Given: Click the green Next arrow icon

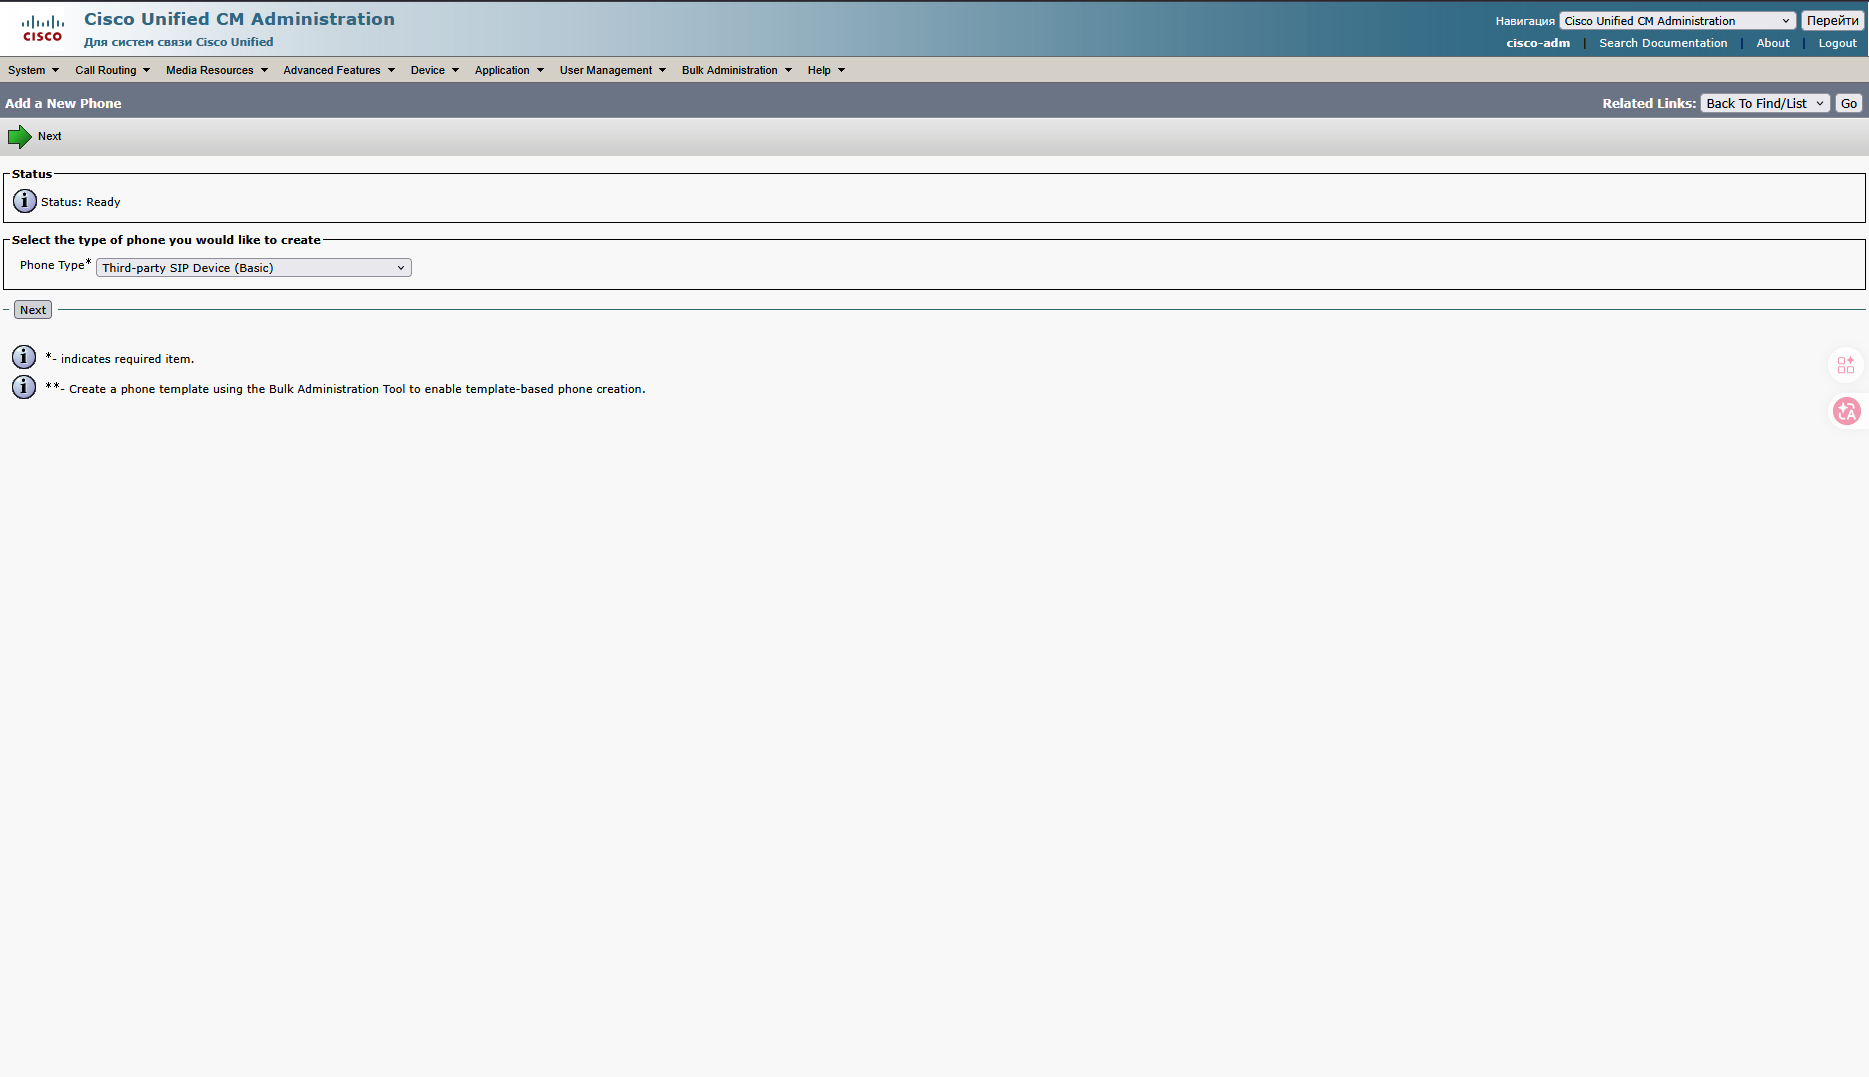Looking at the screenshot, I should (x=19, y=137).
